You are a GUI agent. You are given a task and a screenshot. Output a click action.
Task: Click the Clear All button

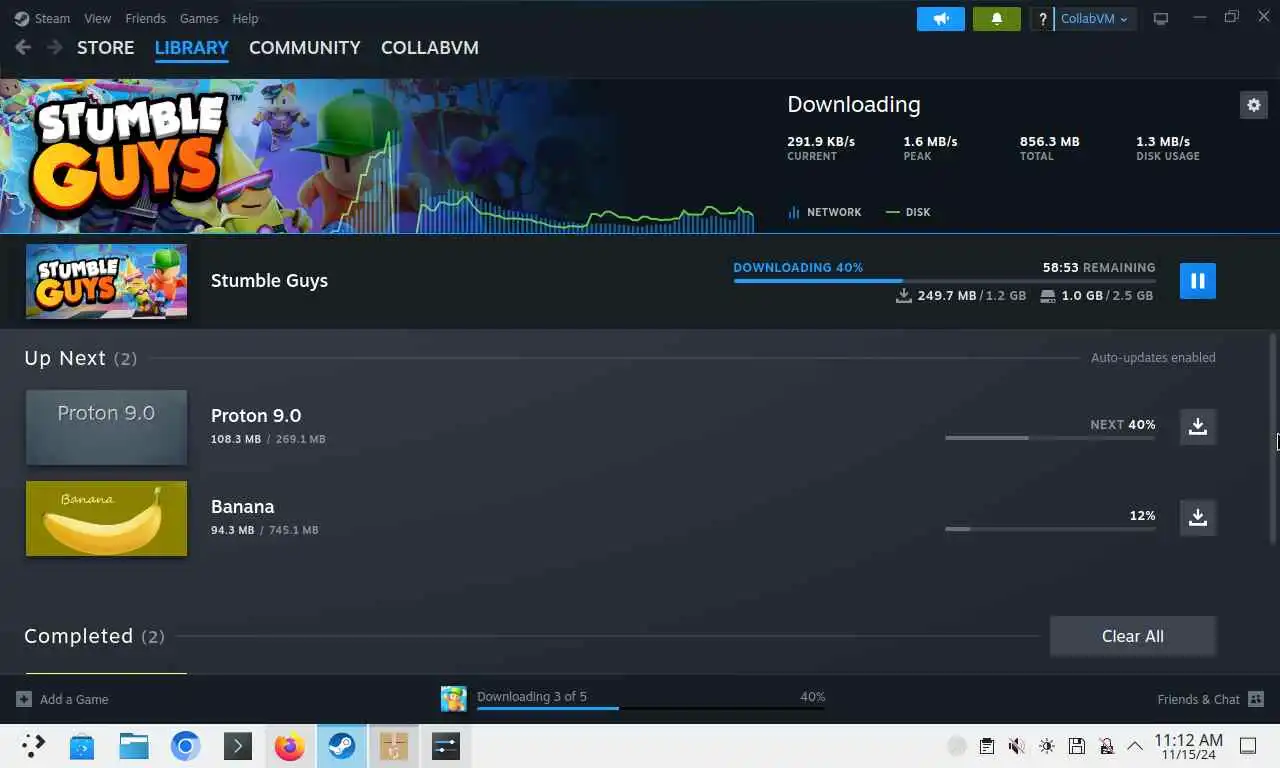click(x=1133, y=636)
